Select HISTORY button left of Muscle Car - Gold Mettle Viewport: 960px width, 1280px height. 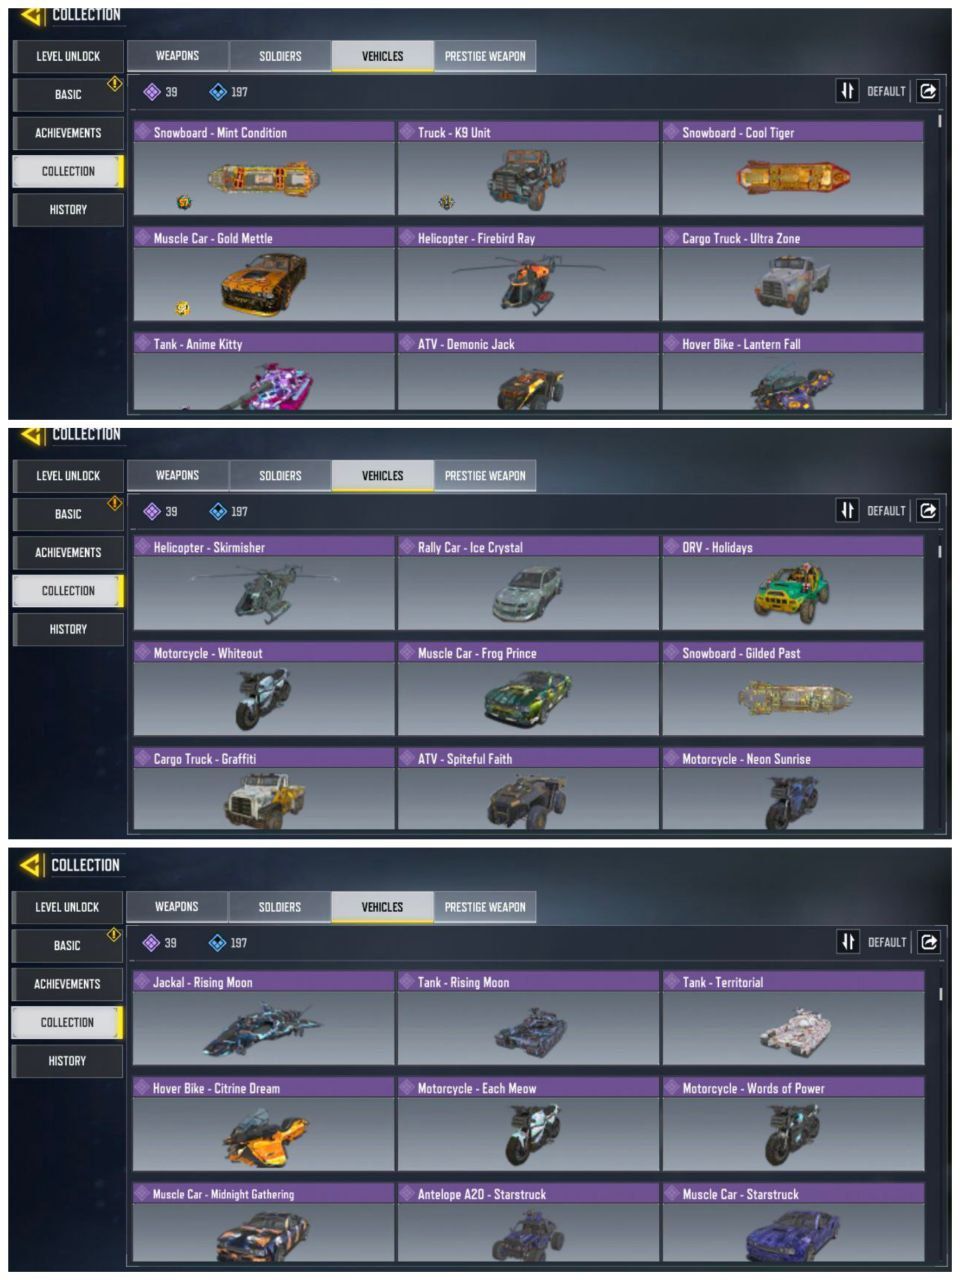click(68, 210)
